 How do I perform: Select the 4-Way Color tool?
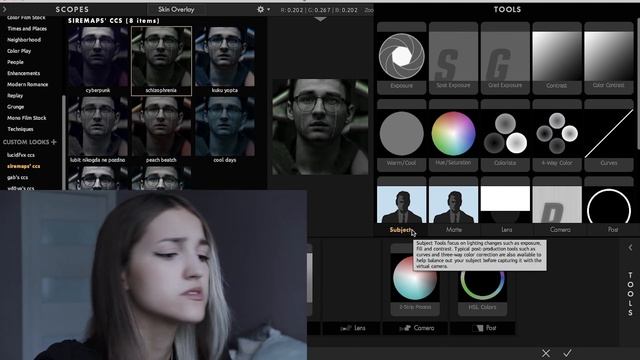coord(557,136)
